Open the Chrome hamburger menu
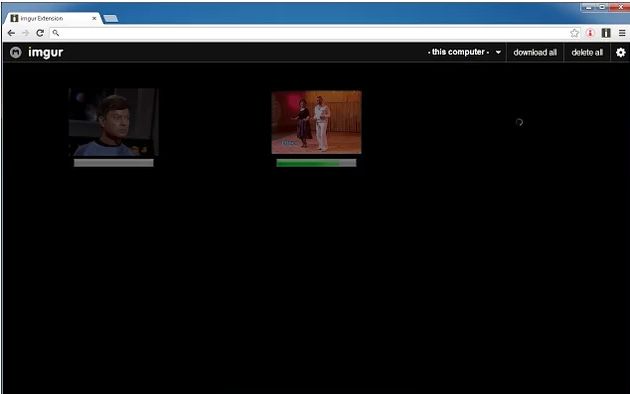 click(622, 33)
